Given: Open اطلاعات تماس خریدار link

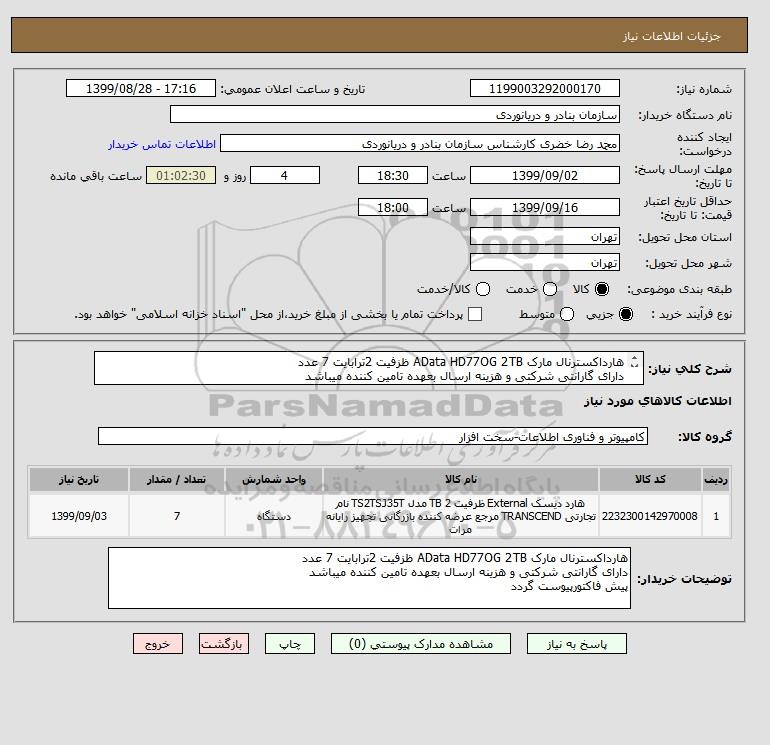Looking at the screenshot, I should [162, 144].
